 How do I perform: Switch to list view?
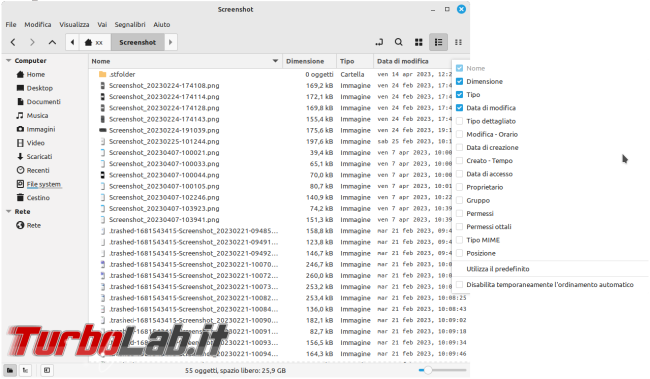439,42
